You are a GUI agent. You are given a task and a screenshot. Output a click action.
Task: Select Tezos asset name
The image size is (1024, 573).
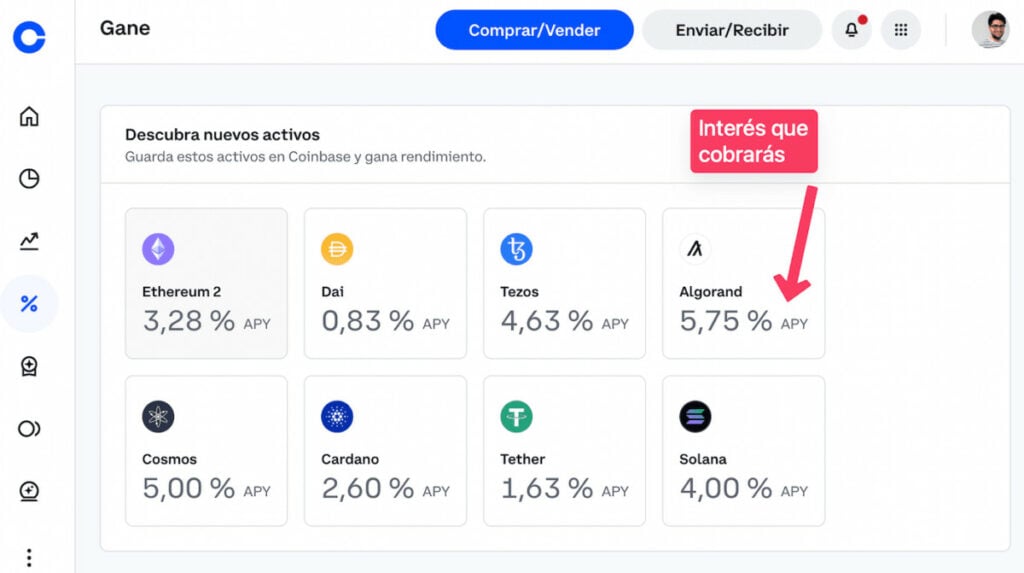point(519,291)
